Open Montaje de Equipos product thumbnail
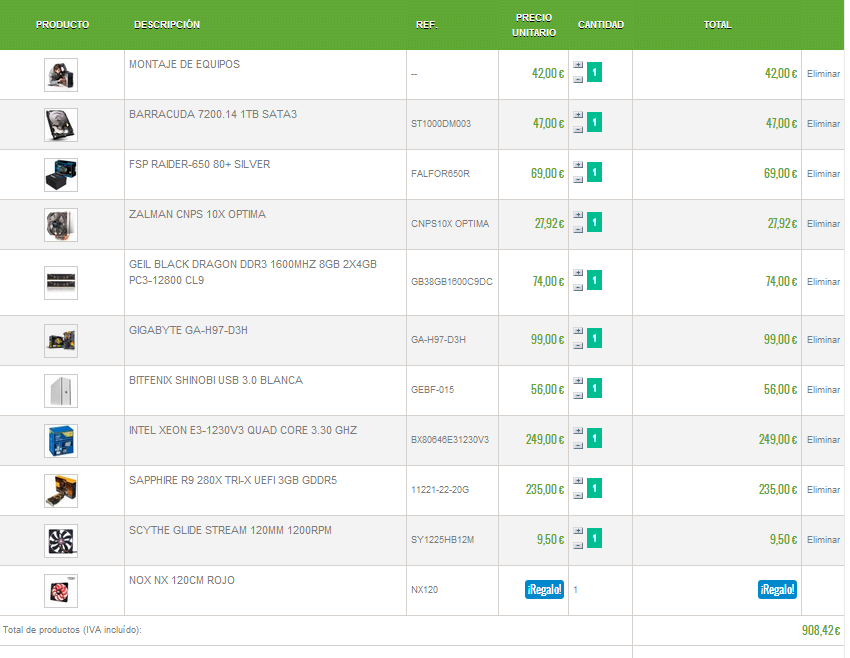Viewport: 850px width, 658px height. pos(61,75)
